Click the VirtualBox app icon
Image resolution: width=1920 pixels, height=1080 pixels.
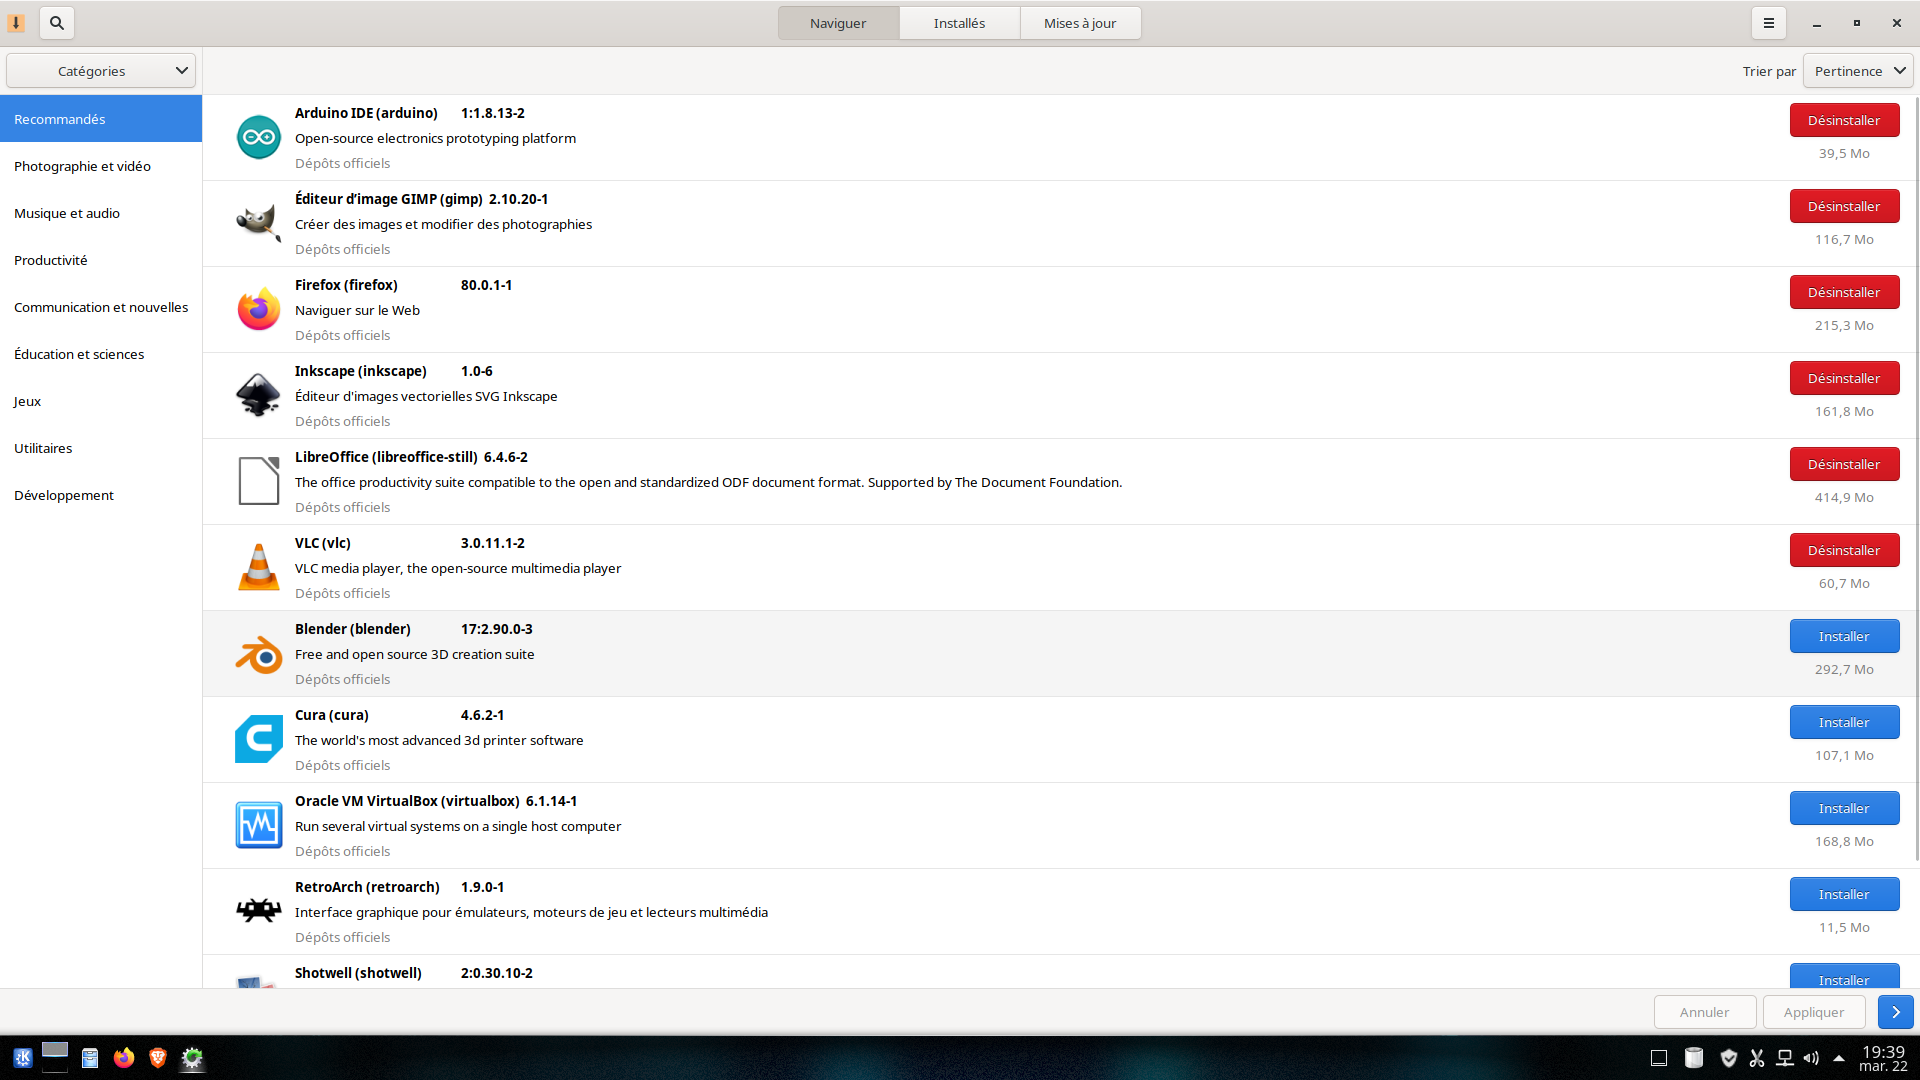[258, 825]
